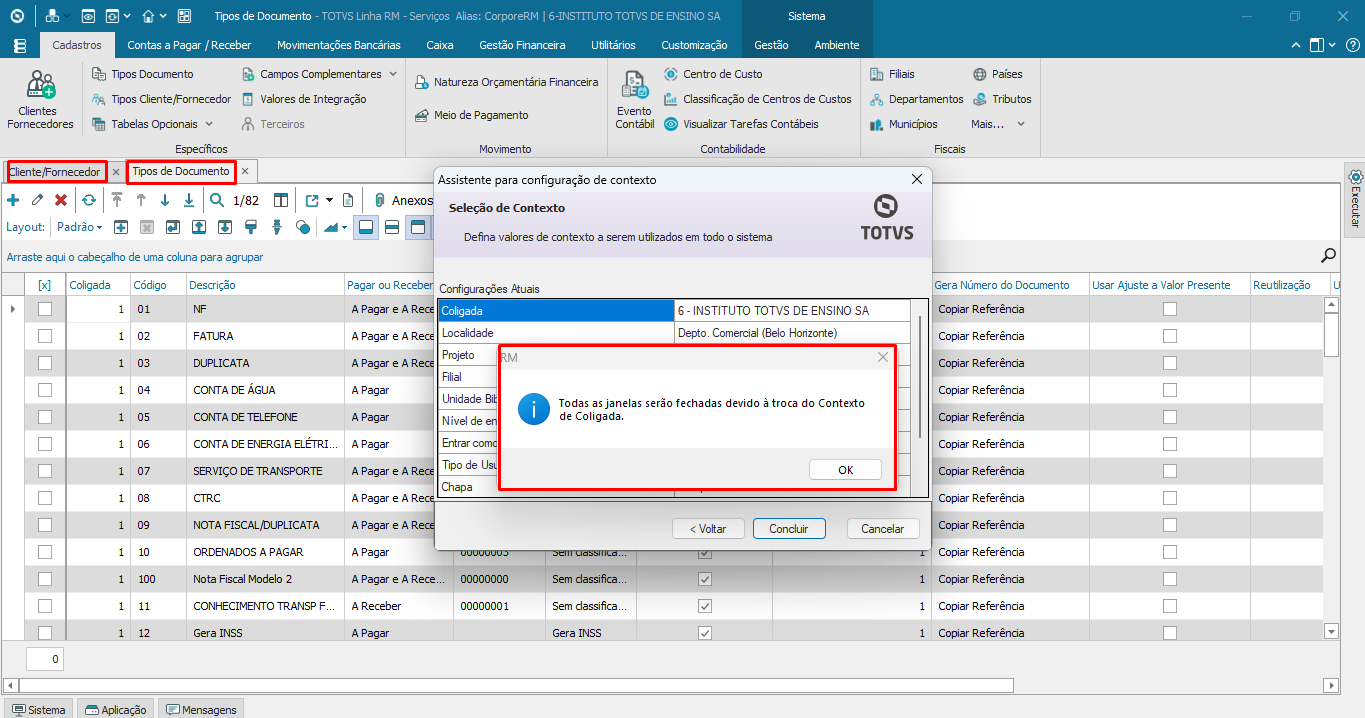Toggle Usar Ajuste a Valor Presente for CONTA DE TELEFONE
Viewport: 1365px width, 718px height.
tap(1170, 417)
